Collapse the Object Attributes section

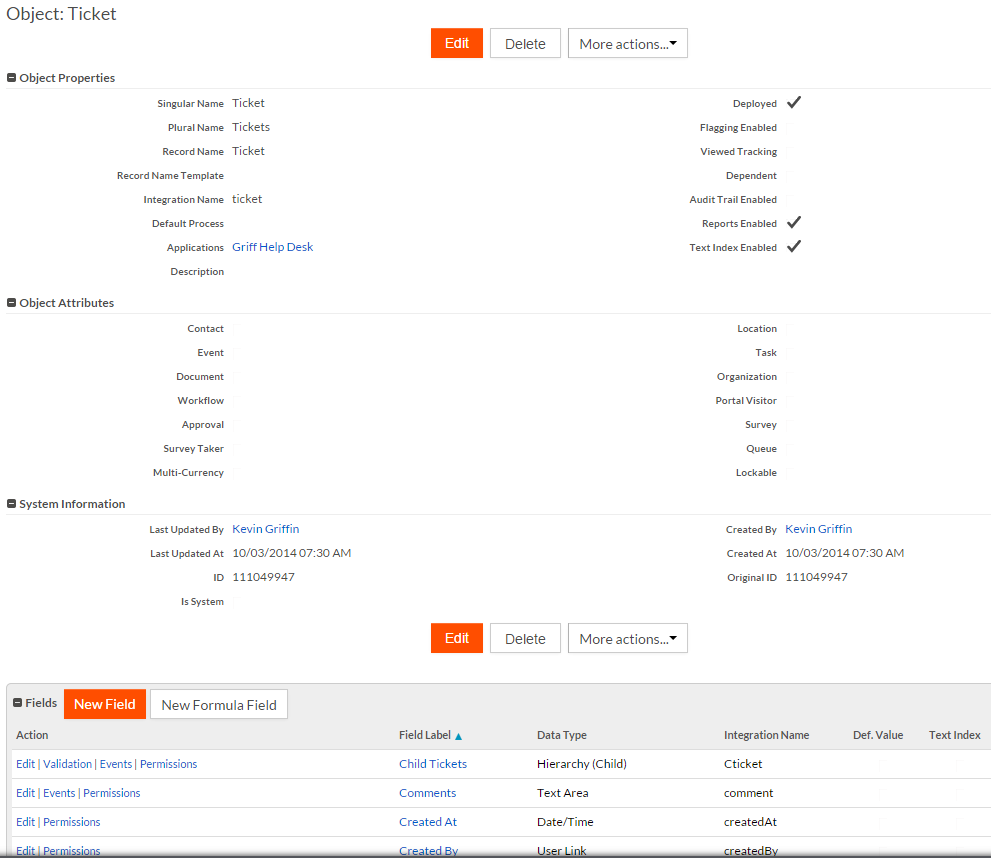(12, 303)
